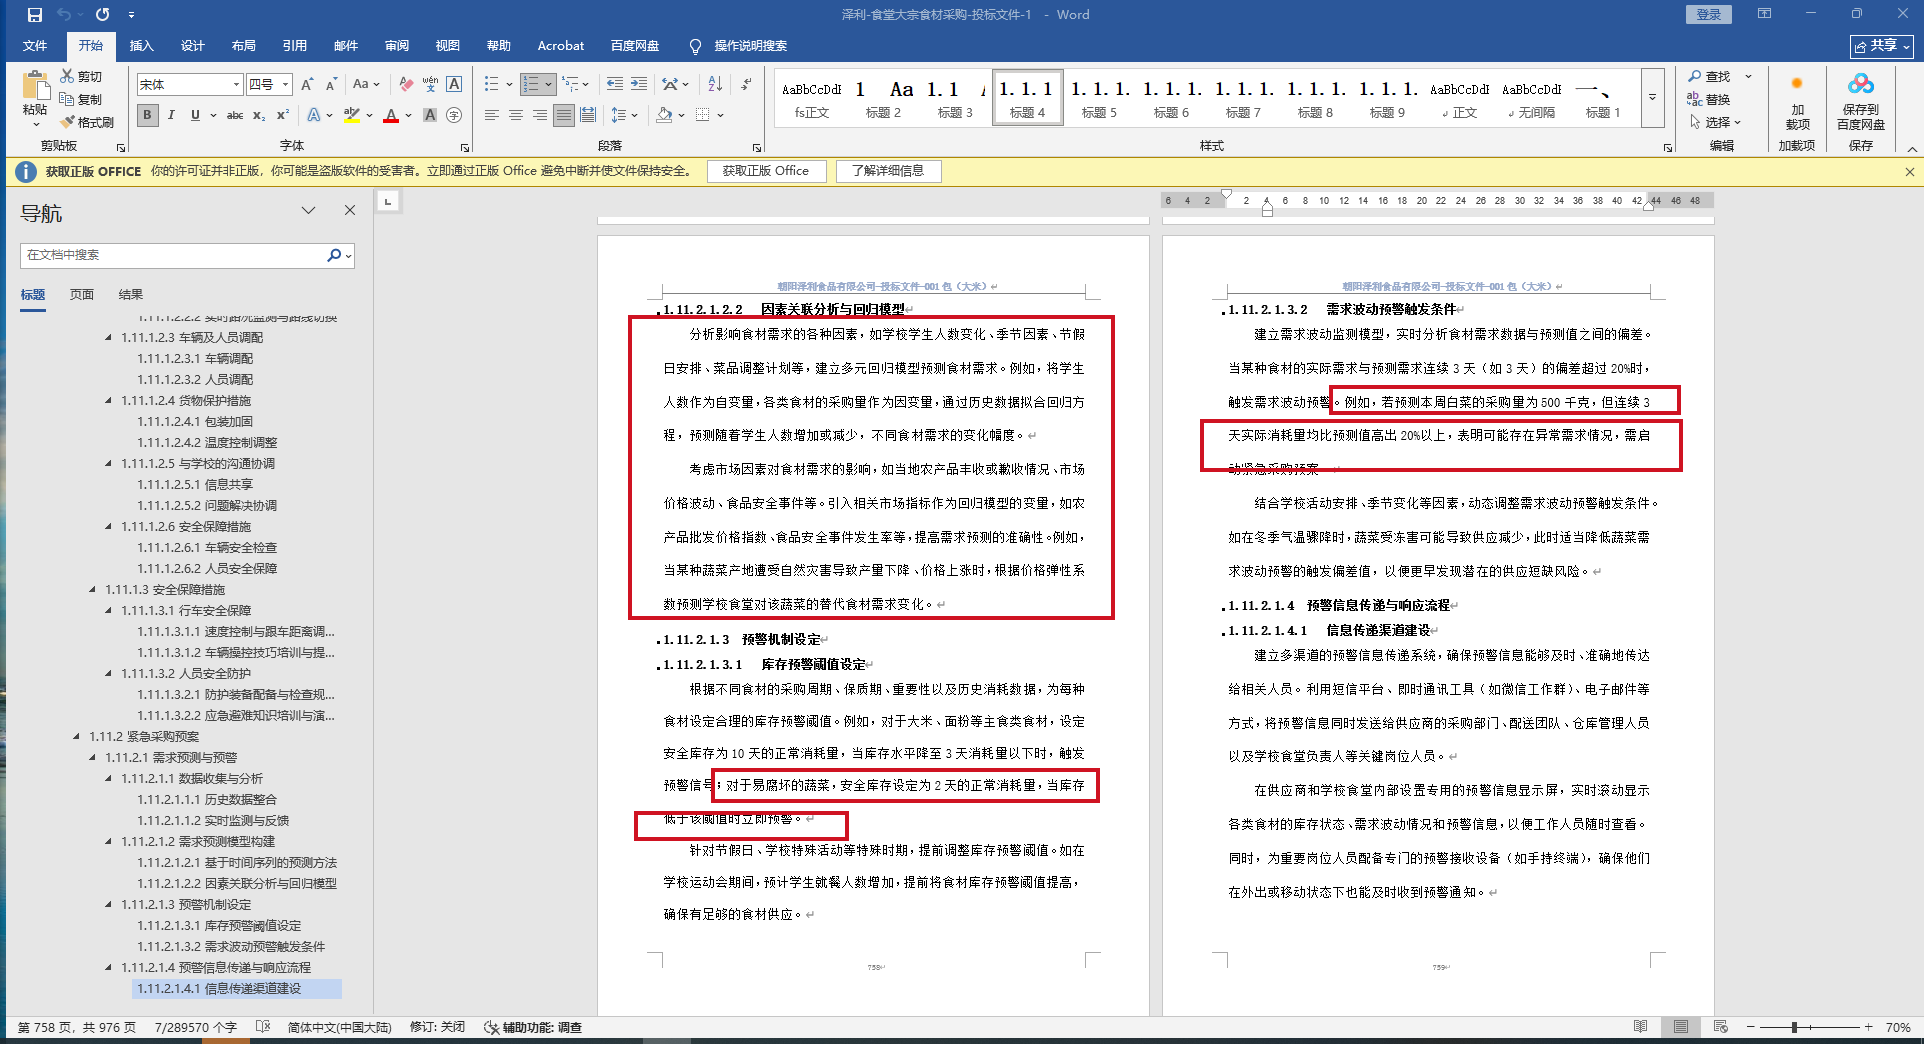Open the phonetic guide (wén) tool
This screenshot has width=1924, height=1044.
pyautogui.click(x=430, y=85)
